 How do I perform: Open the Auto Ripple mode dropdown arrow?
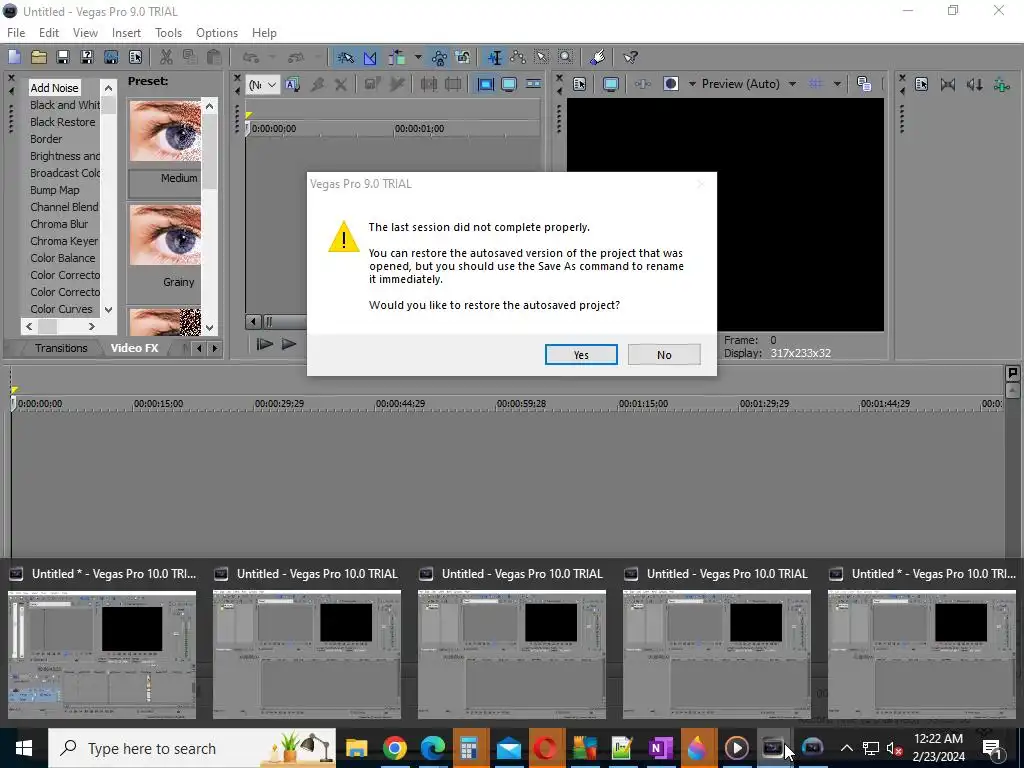(x=417, y=57)
